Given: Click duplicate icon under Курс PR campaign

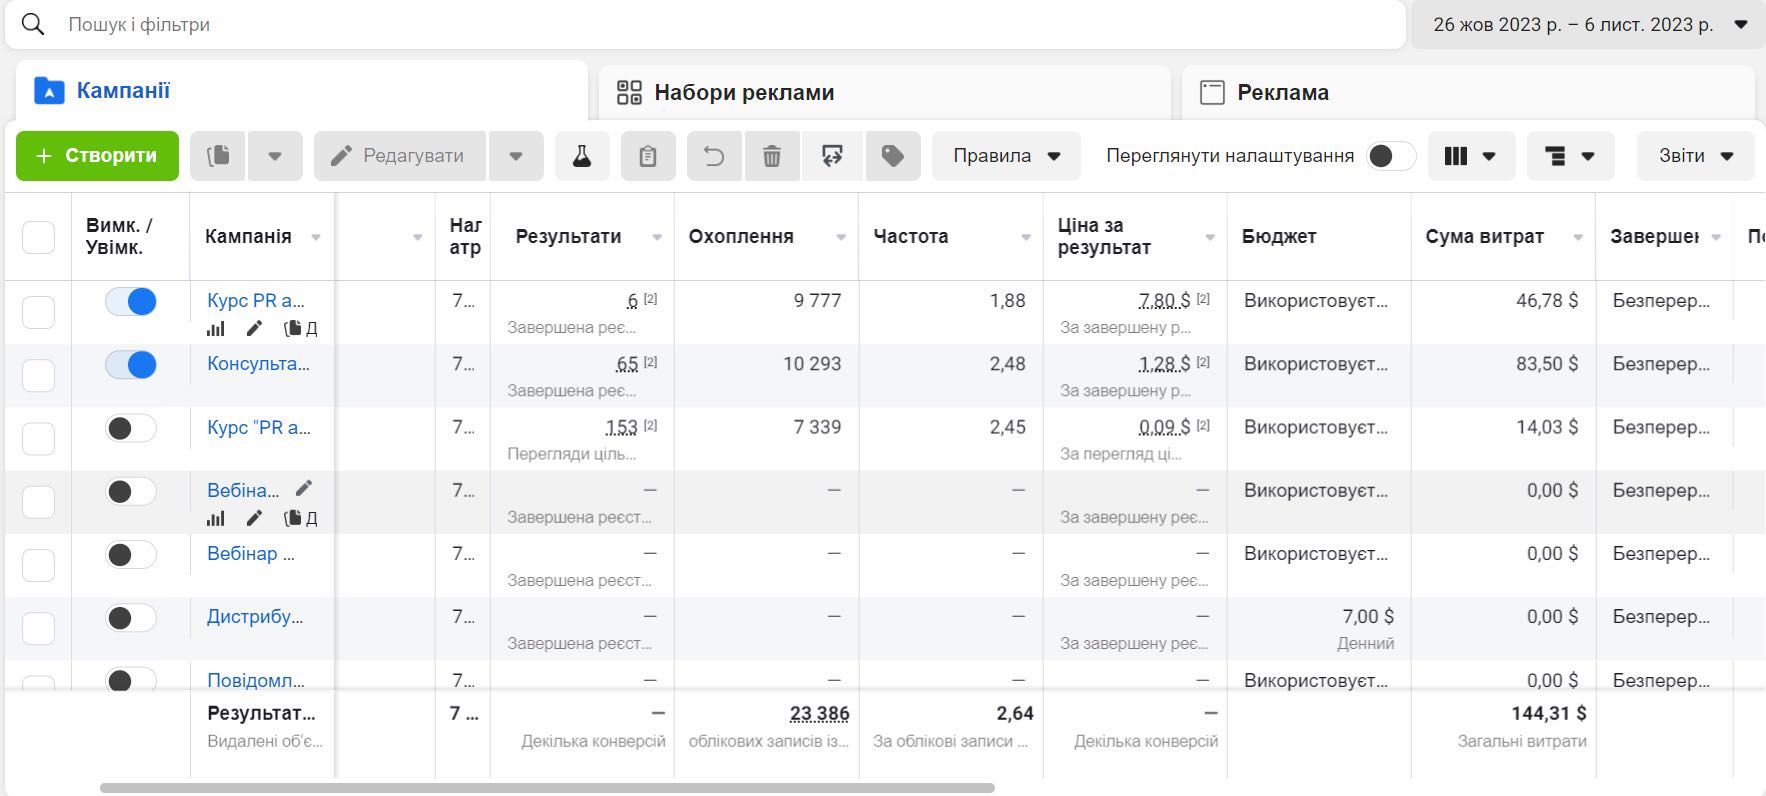Looking at the screenshot, I should [x=293, y=328].
